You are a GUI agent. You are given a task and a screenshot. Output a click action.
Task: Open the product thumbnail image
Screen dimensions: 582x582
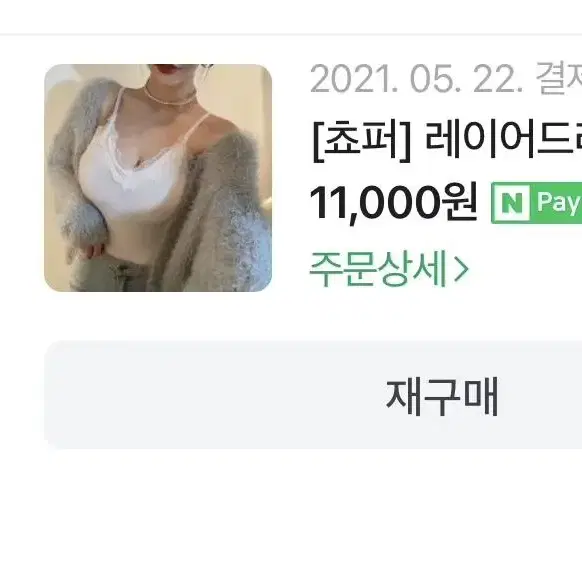[x=158, y=178]
